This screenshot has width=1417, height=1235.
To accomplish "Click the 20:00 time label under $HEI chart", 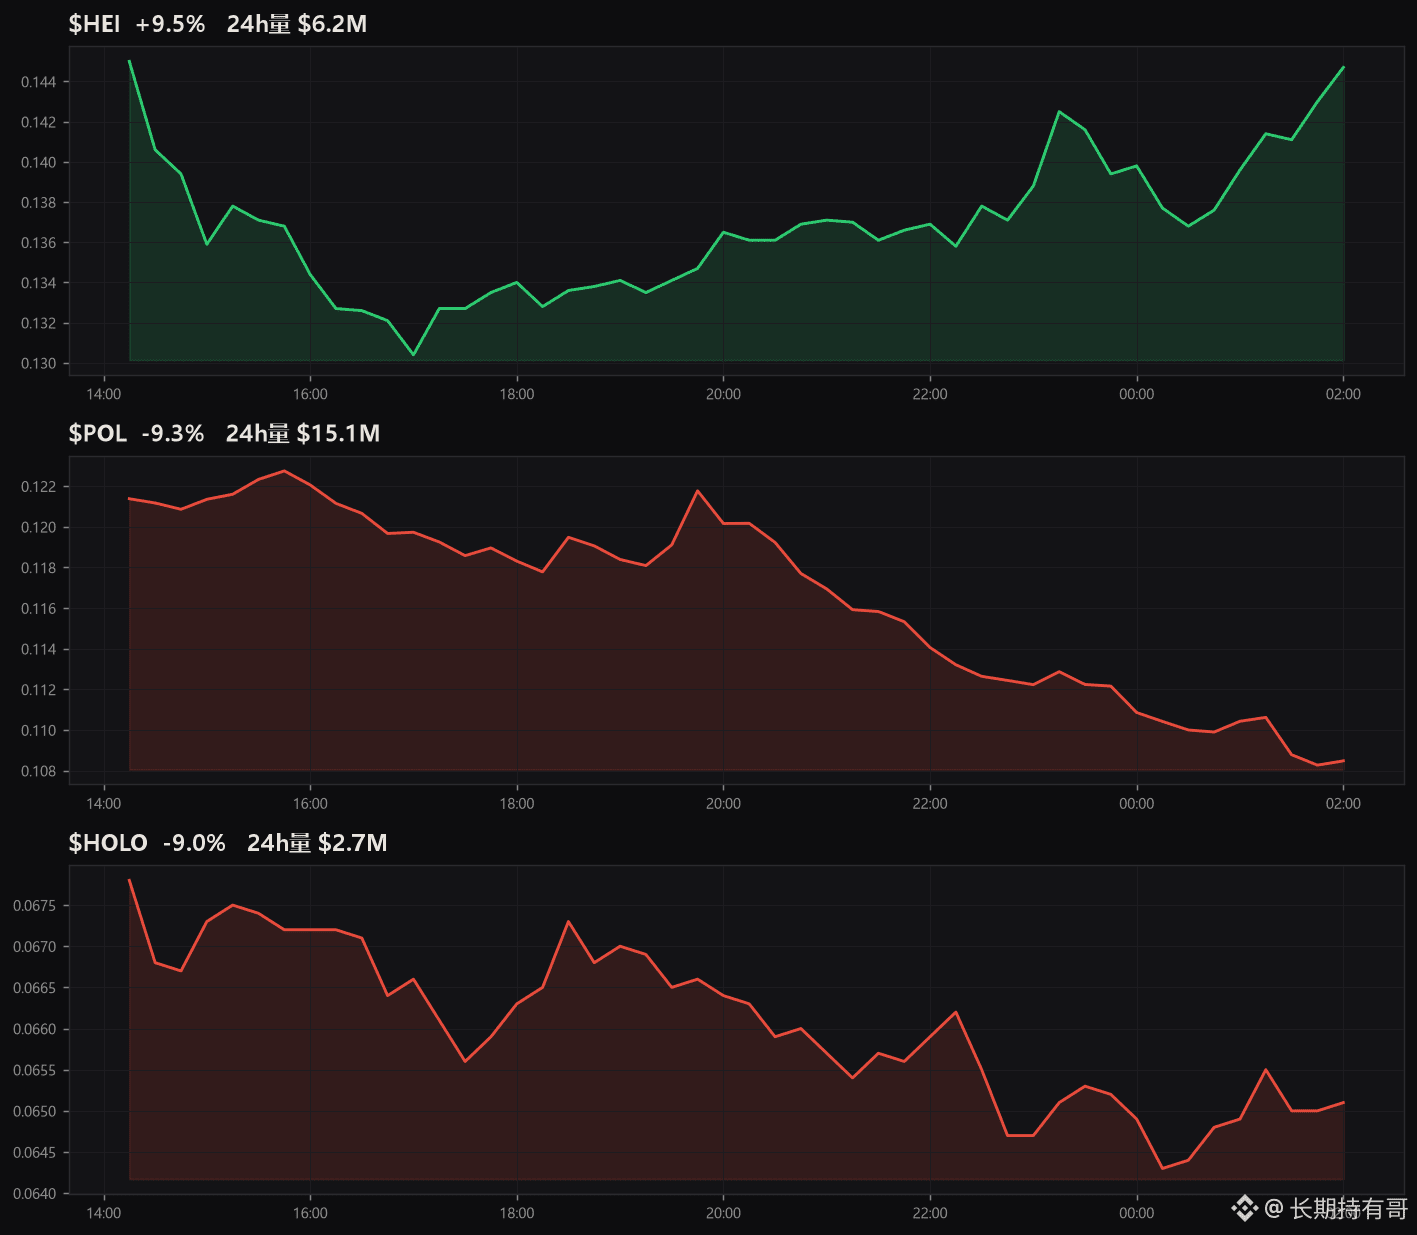I will click(x=723, y=394).
